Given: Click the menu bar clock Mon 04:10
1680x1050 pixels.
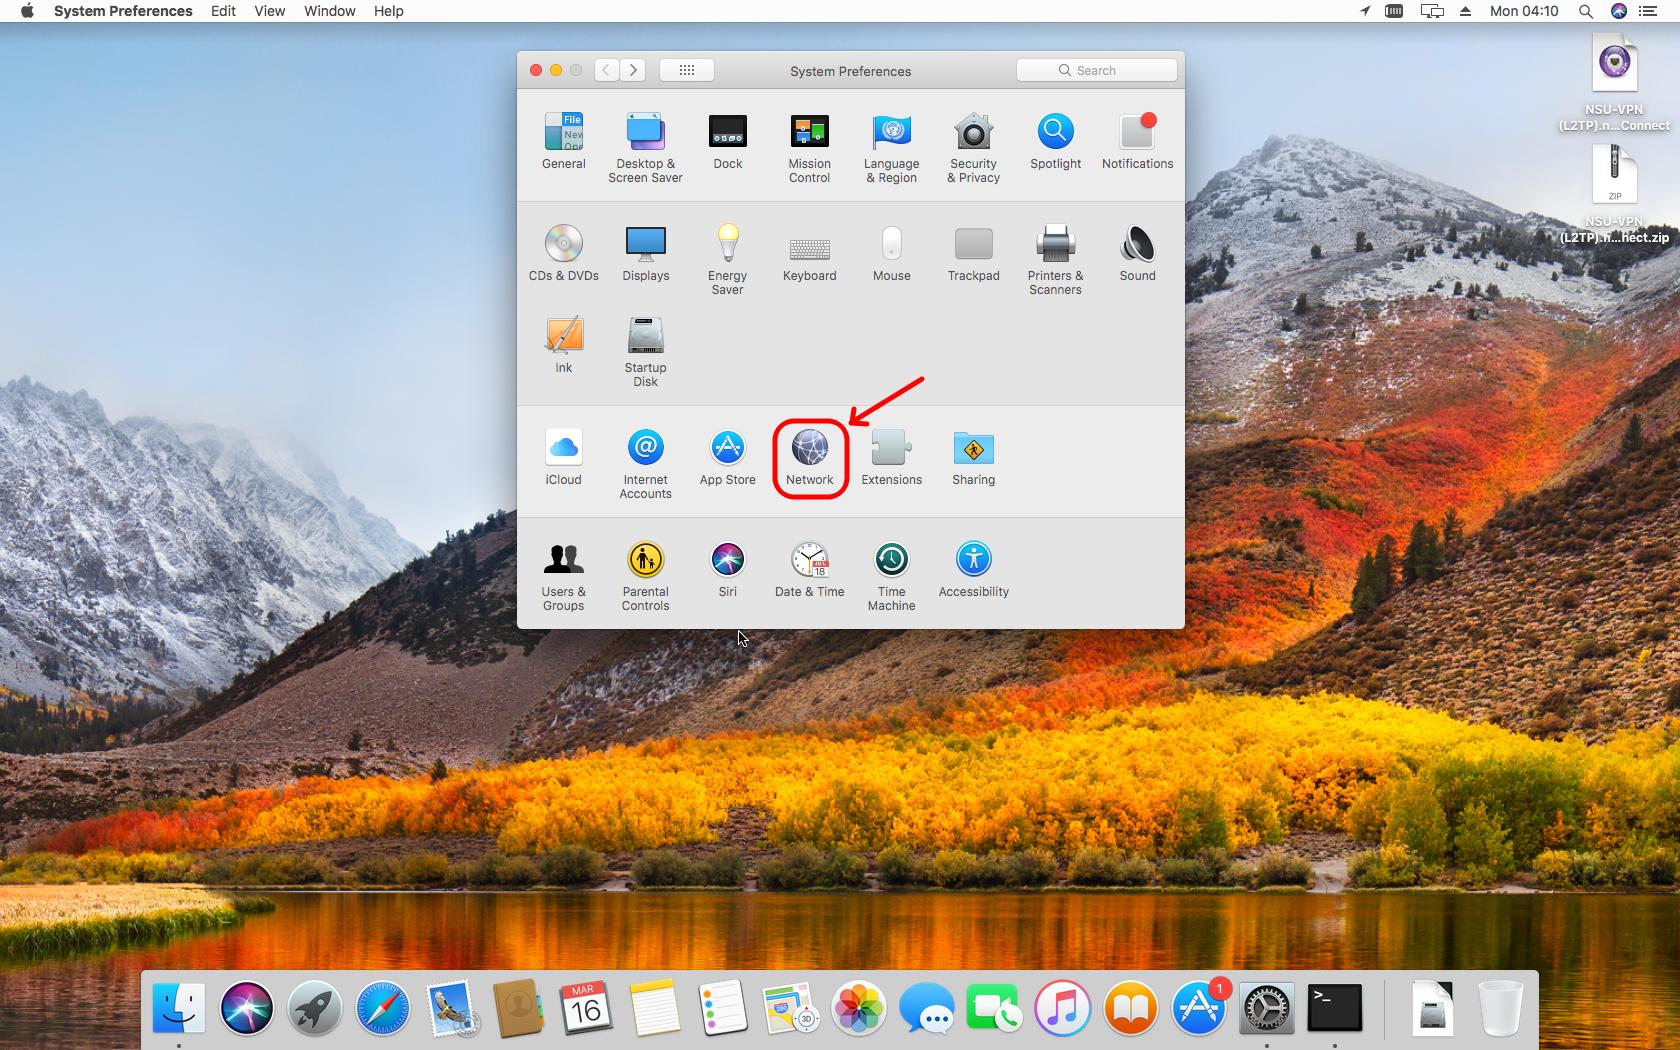Looking at the screenshot, I should 1523,11.
